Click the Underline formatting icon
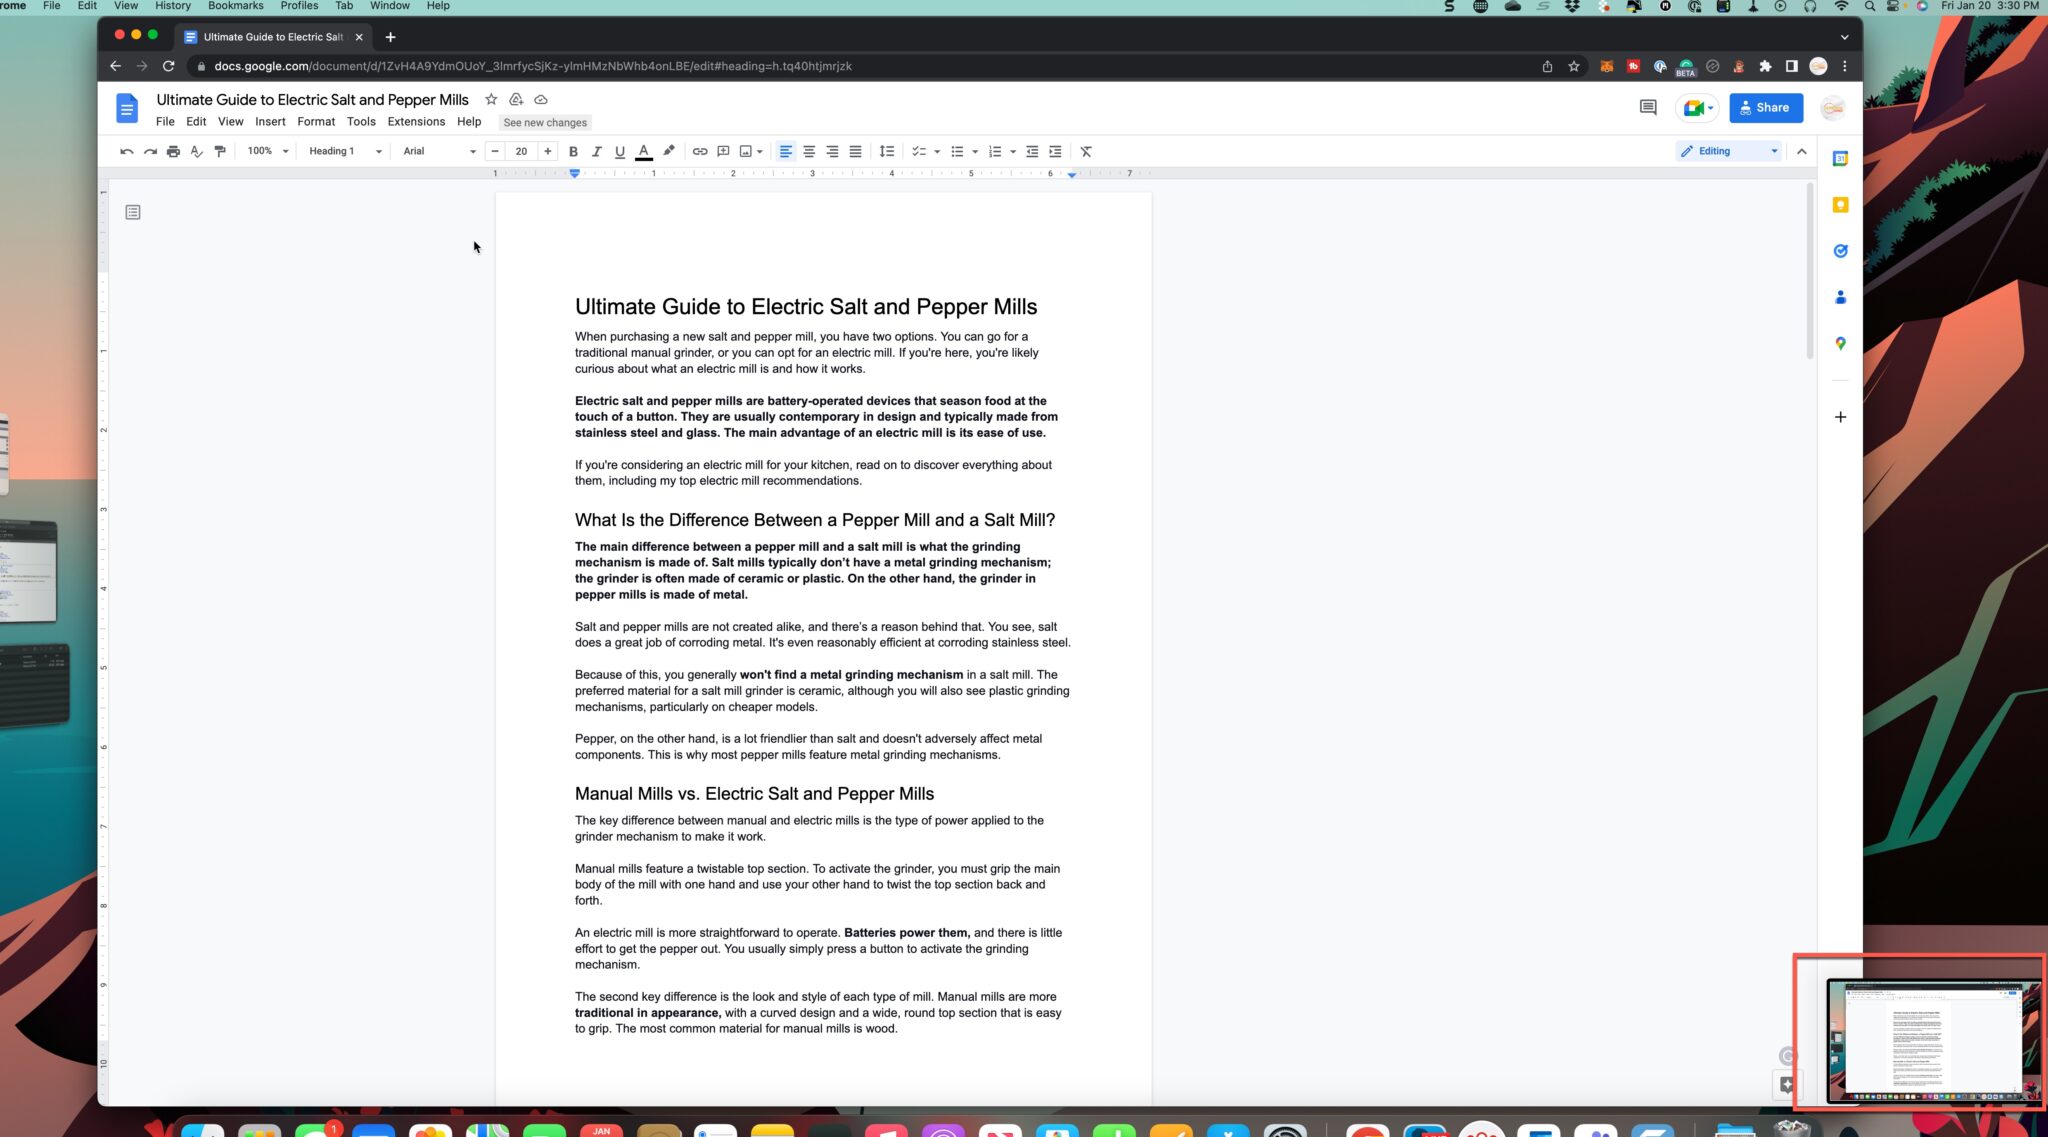 pos(619,150)
